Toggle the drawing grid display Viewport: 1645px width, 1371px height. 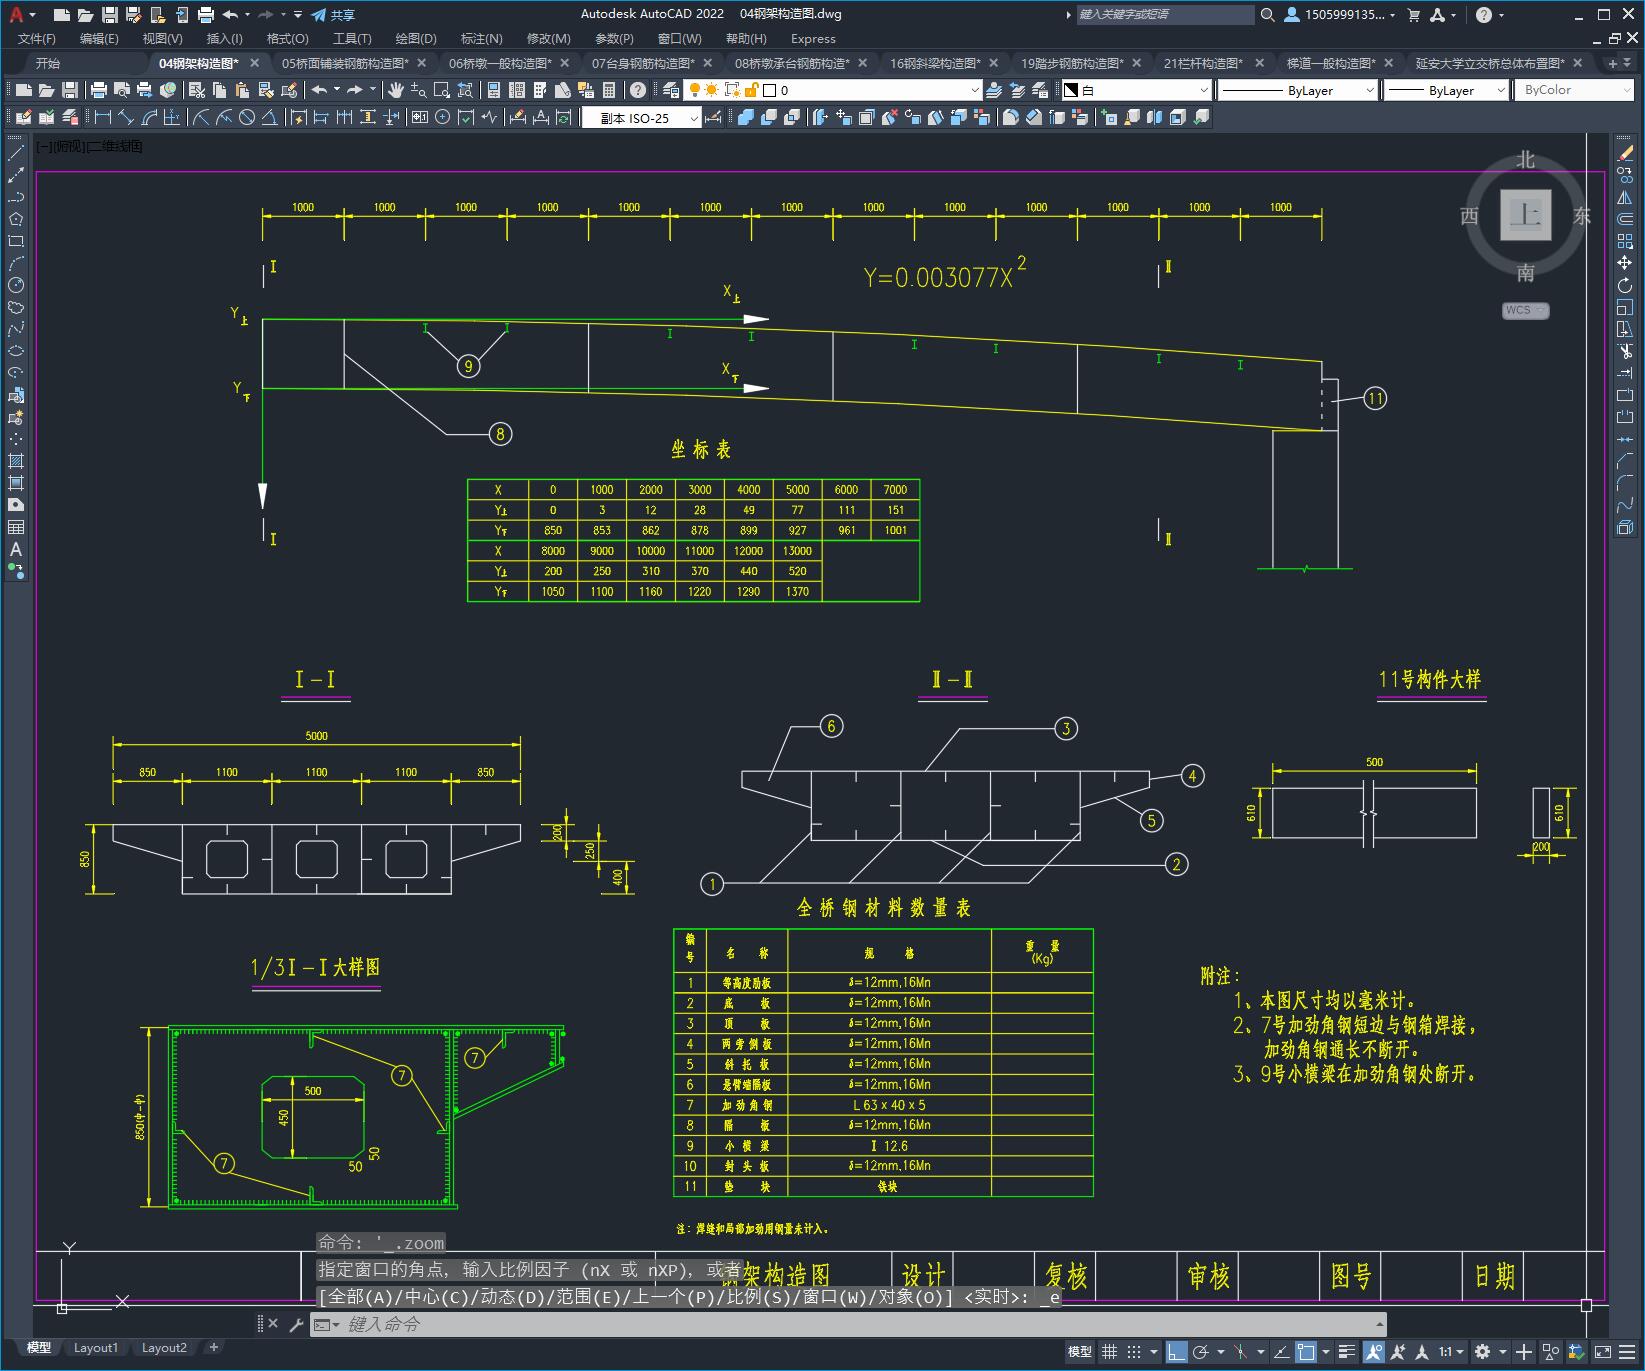1109,1352
